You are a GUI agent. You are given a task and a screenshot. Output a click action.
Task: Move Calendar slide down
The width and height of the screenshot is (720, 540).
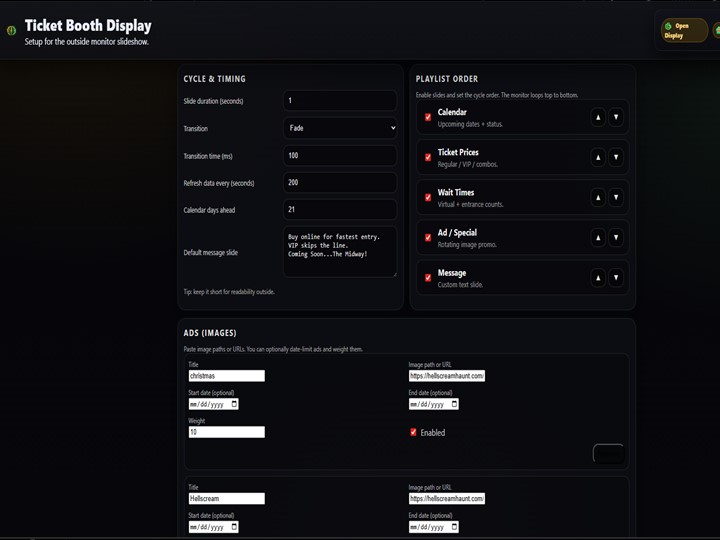pos(616,117)
